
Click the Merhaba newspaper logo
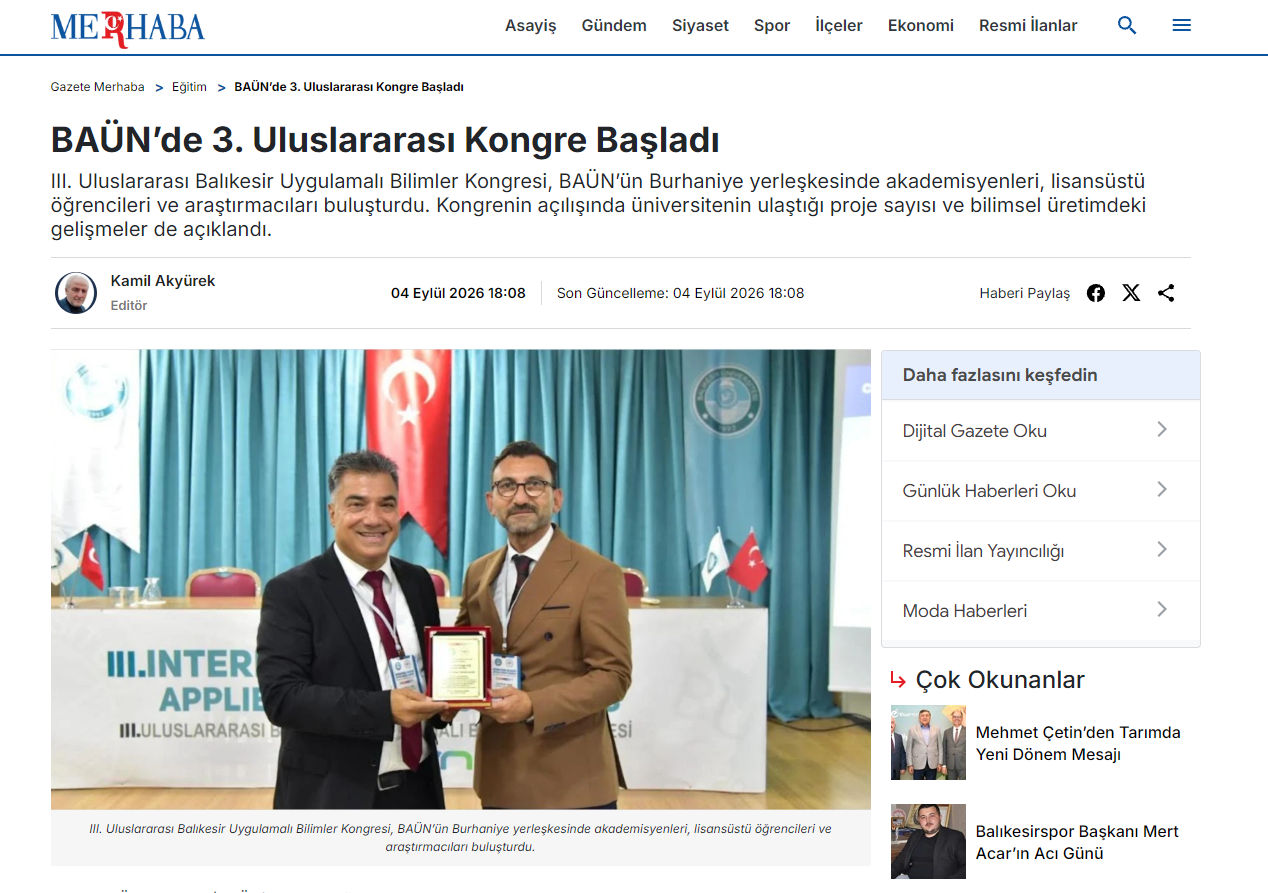tap(127, 28)
